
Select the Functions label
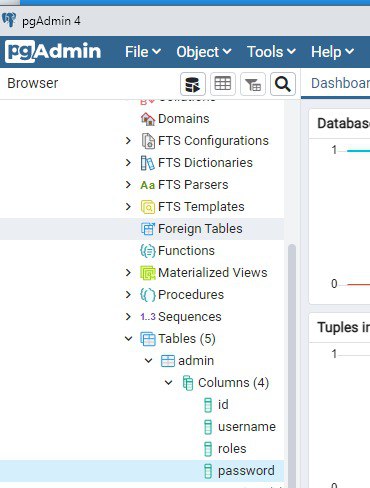click(x=186, y=251)
